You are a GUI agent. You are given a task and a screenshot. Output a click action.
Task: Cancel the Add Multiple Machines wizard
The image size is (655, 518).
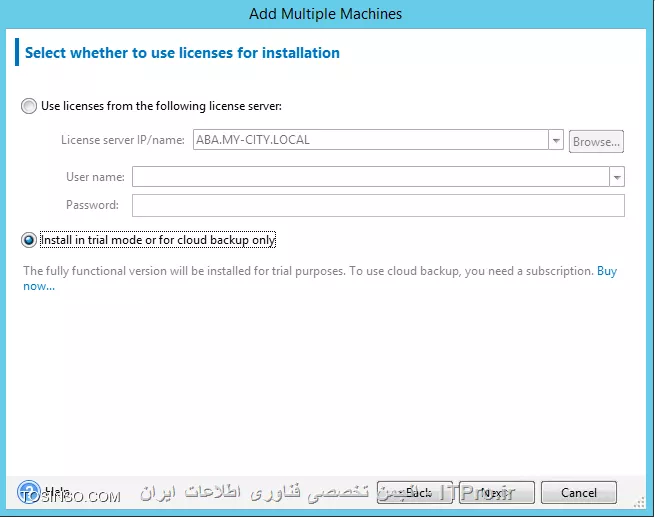point(579,493)
